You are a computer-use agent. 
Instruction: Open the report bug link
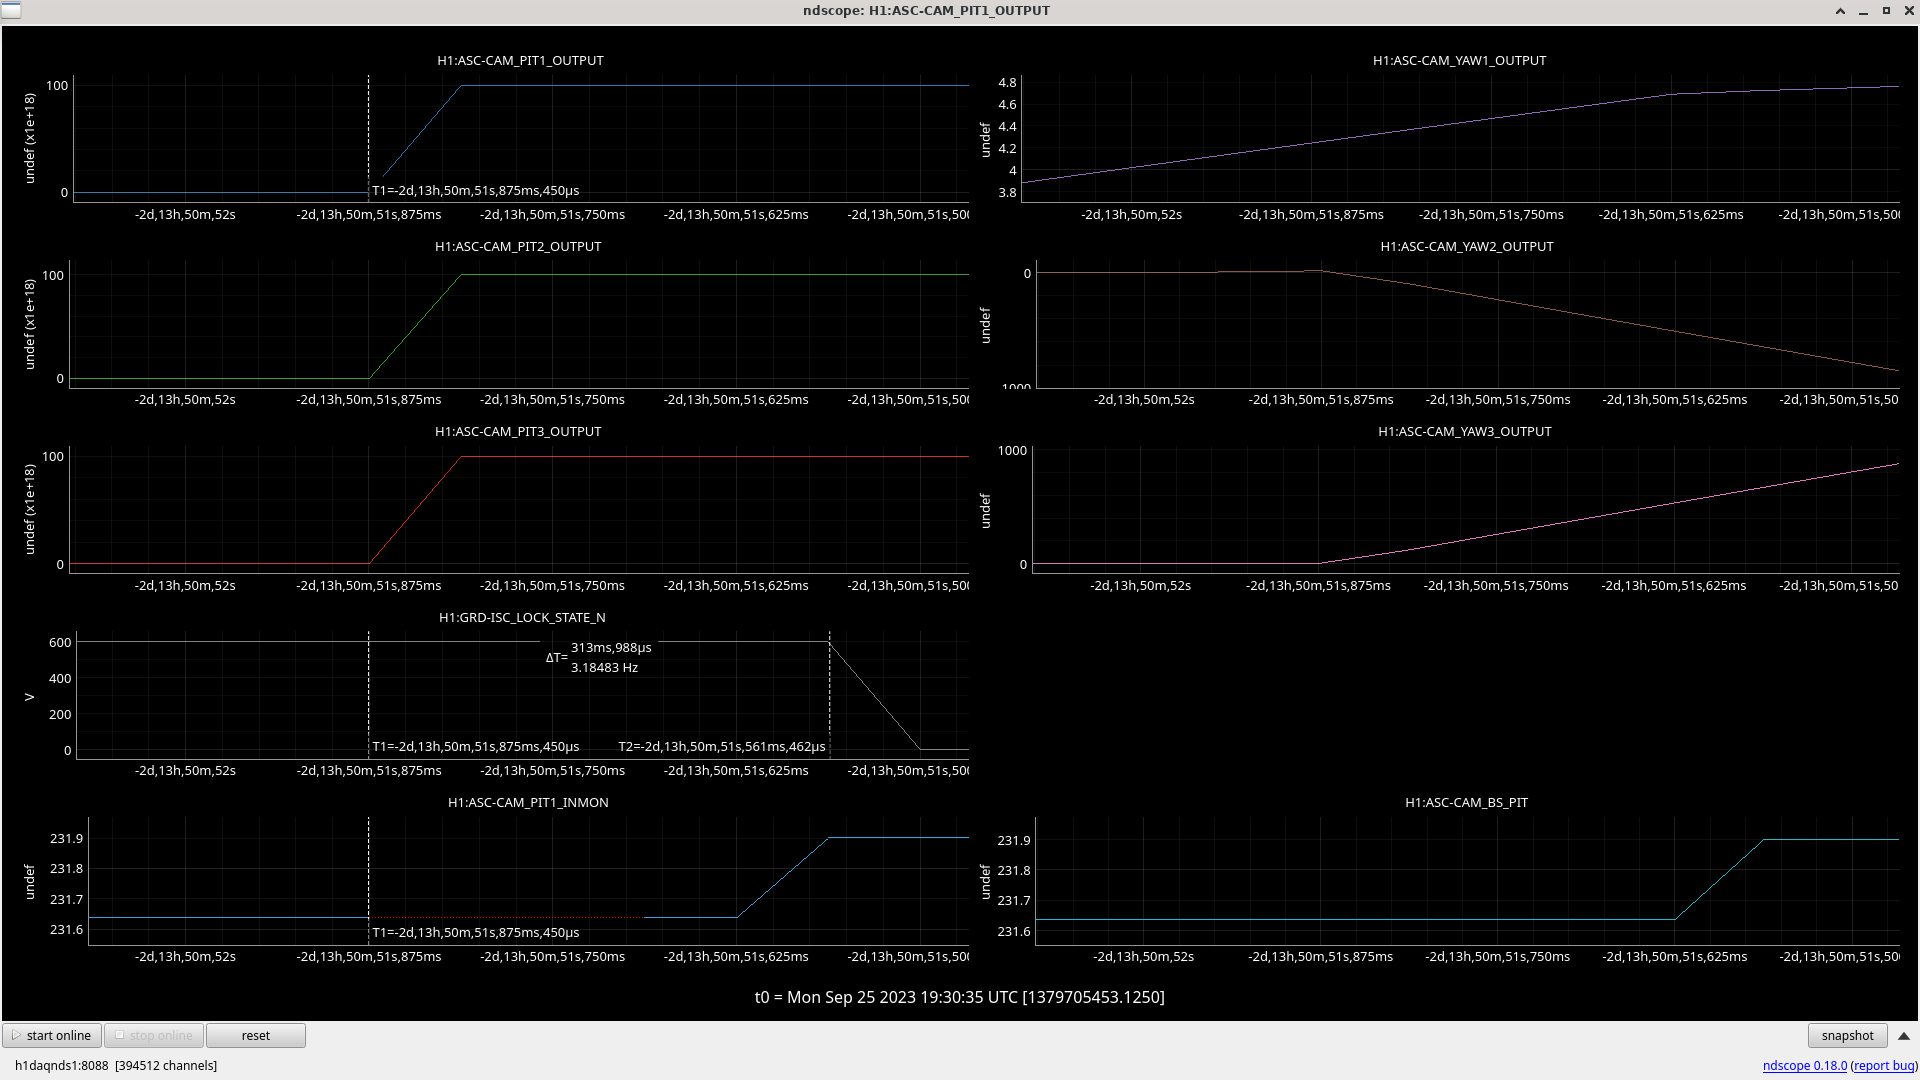click(x=1884, y=1065)
